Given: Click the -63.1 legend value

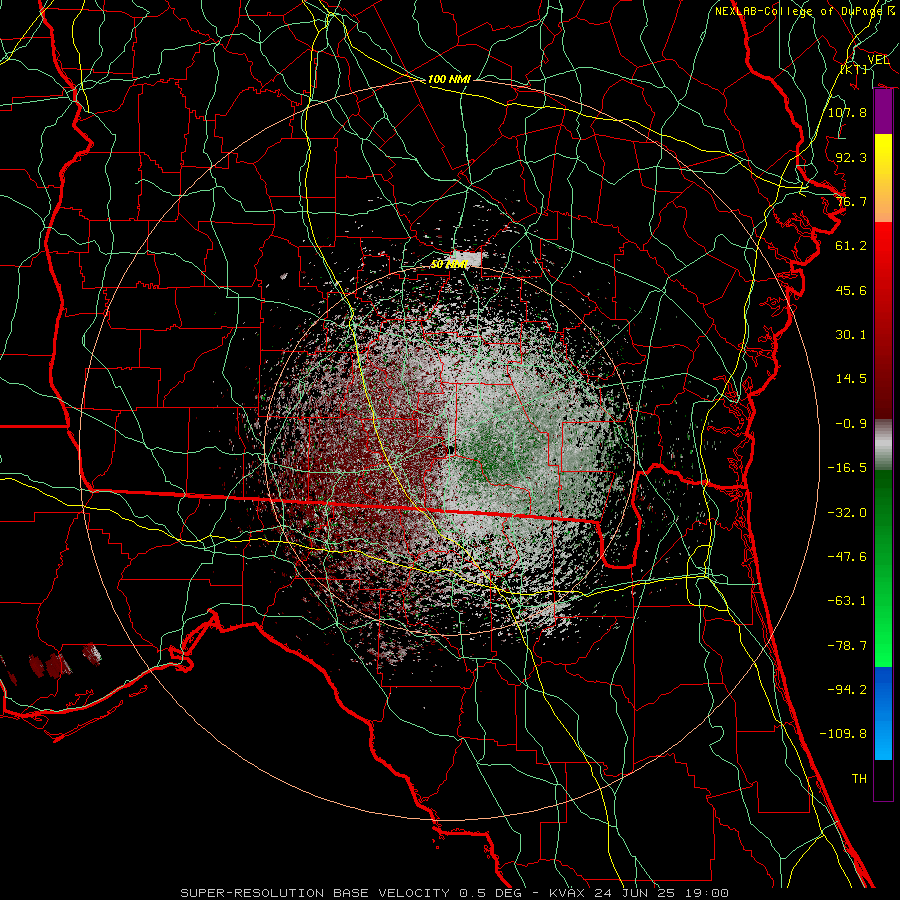Looking at the screenshot, I should pyautogui.click(x=847, y=601).
